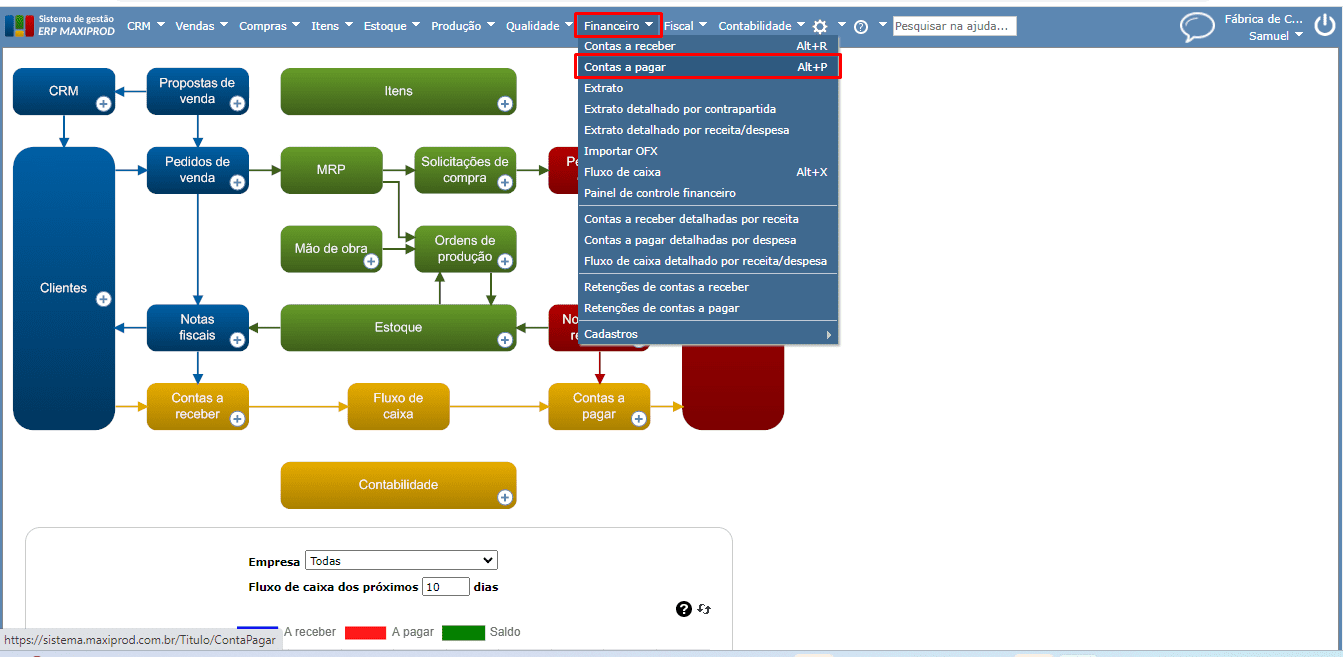Click plus icon on Notas fiscais
This screenshot has height=657, width=1343.
click(x=237, y=340)
